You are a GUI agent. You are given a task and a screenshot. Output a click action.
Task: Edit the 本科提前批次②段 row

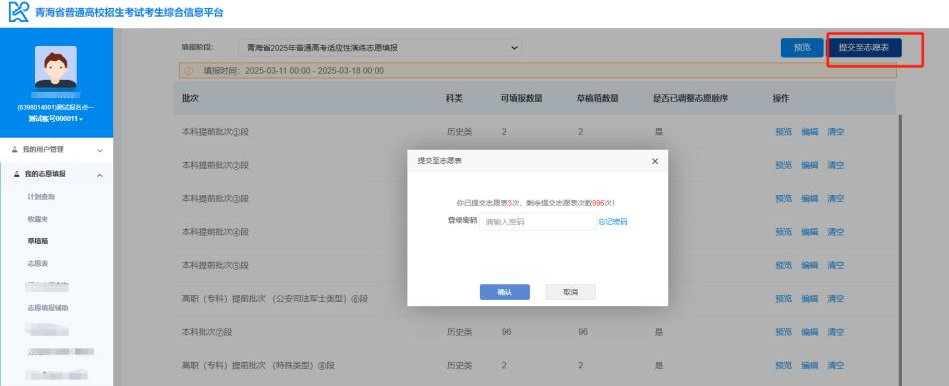click(809, 165)
